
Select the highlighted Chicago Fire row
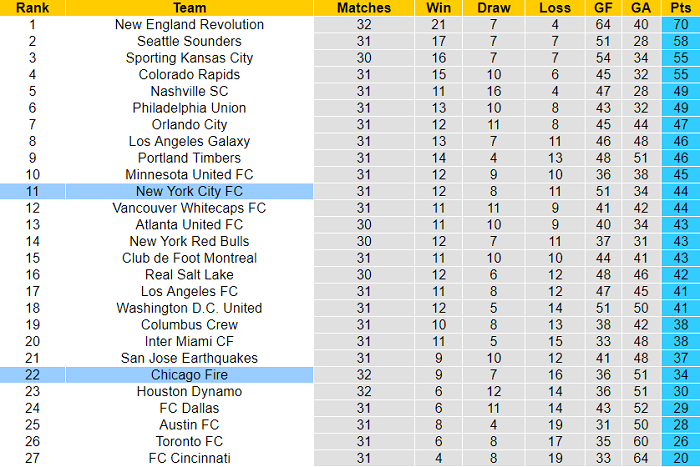tap(350, 375)
